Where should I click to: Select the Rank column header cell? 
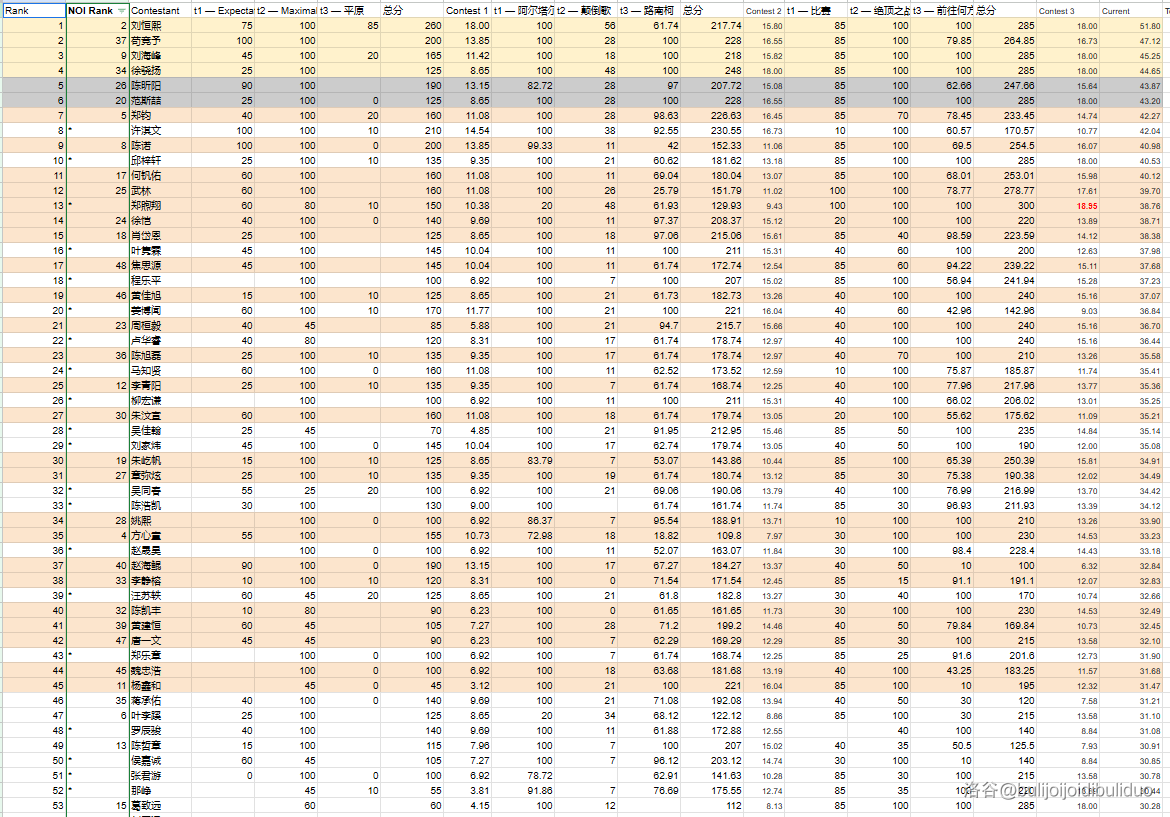point(33,11)
